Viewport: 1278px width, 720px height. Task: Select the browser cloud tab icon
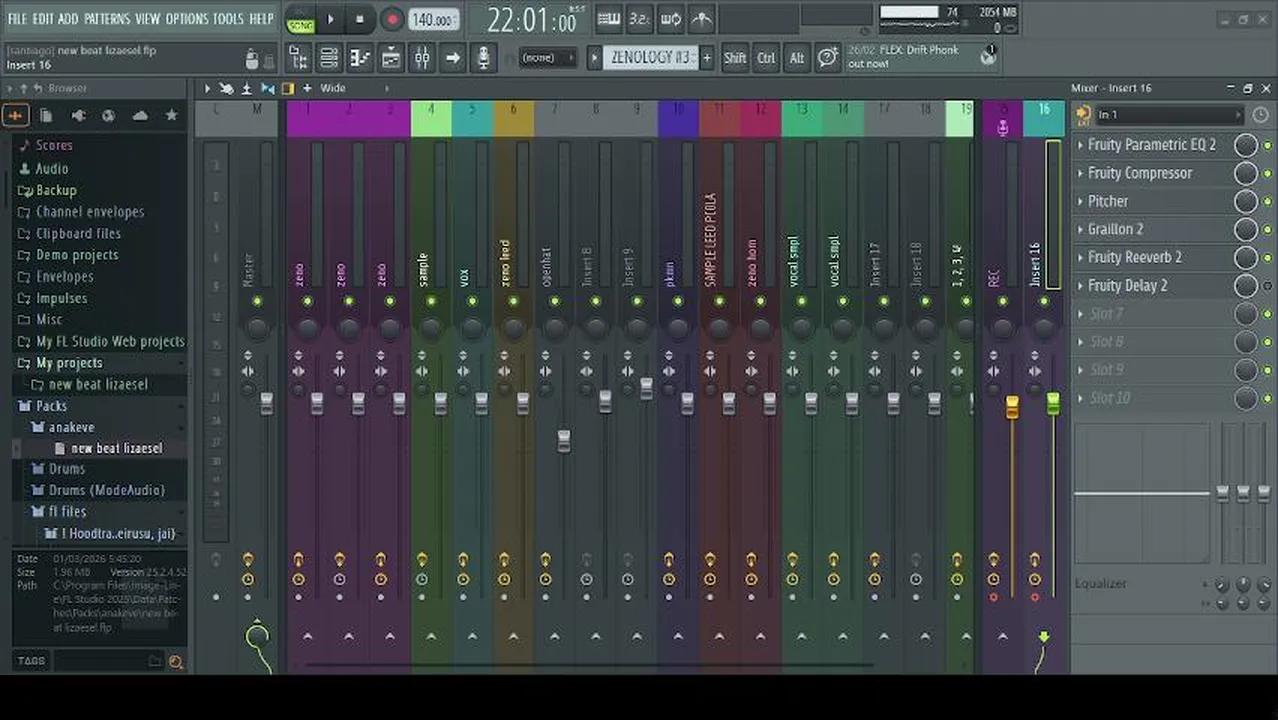[140, 116]
